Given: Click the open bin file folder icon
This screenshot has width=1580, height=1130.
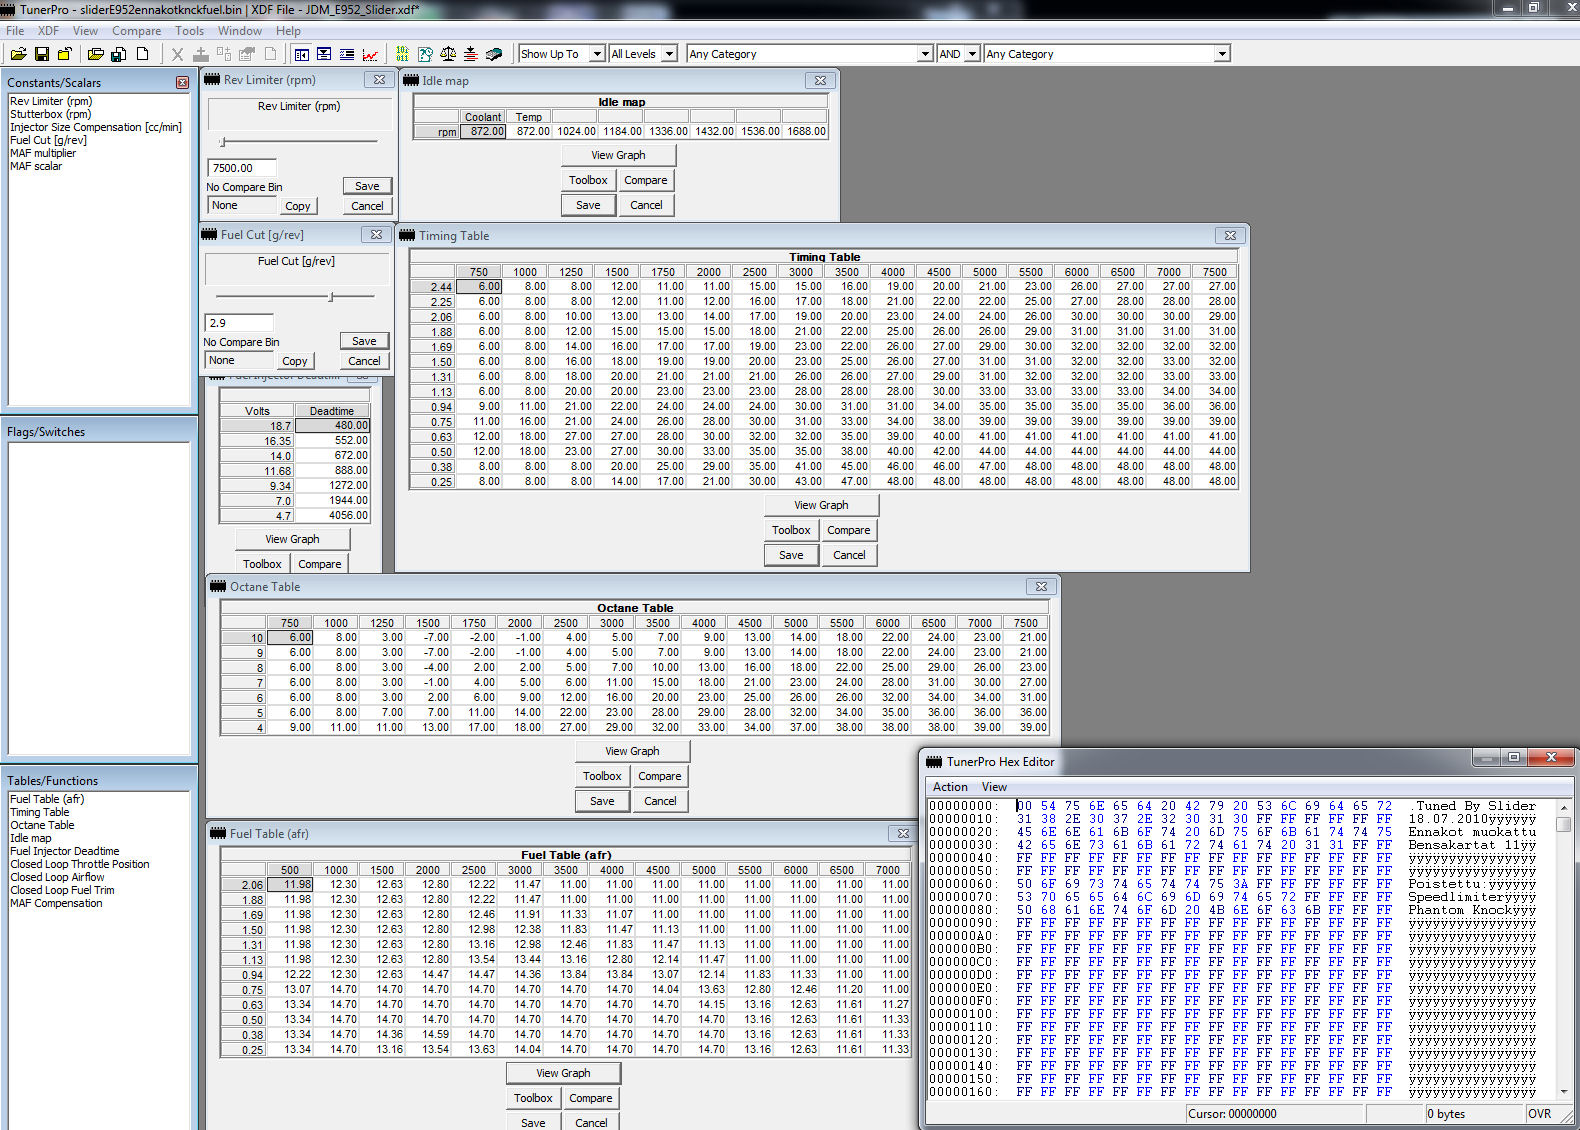Looking at the screenshot, I should click(18, 54).
